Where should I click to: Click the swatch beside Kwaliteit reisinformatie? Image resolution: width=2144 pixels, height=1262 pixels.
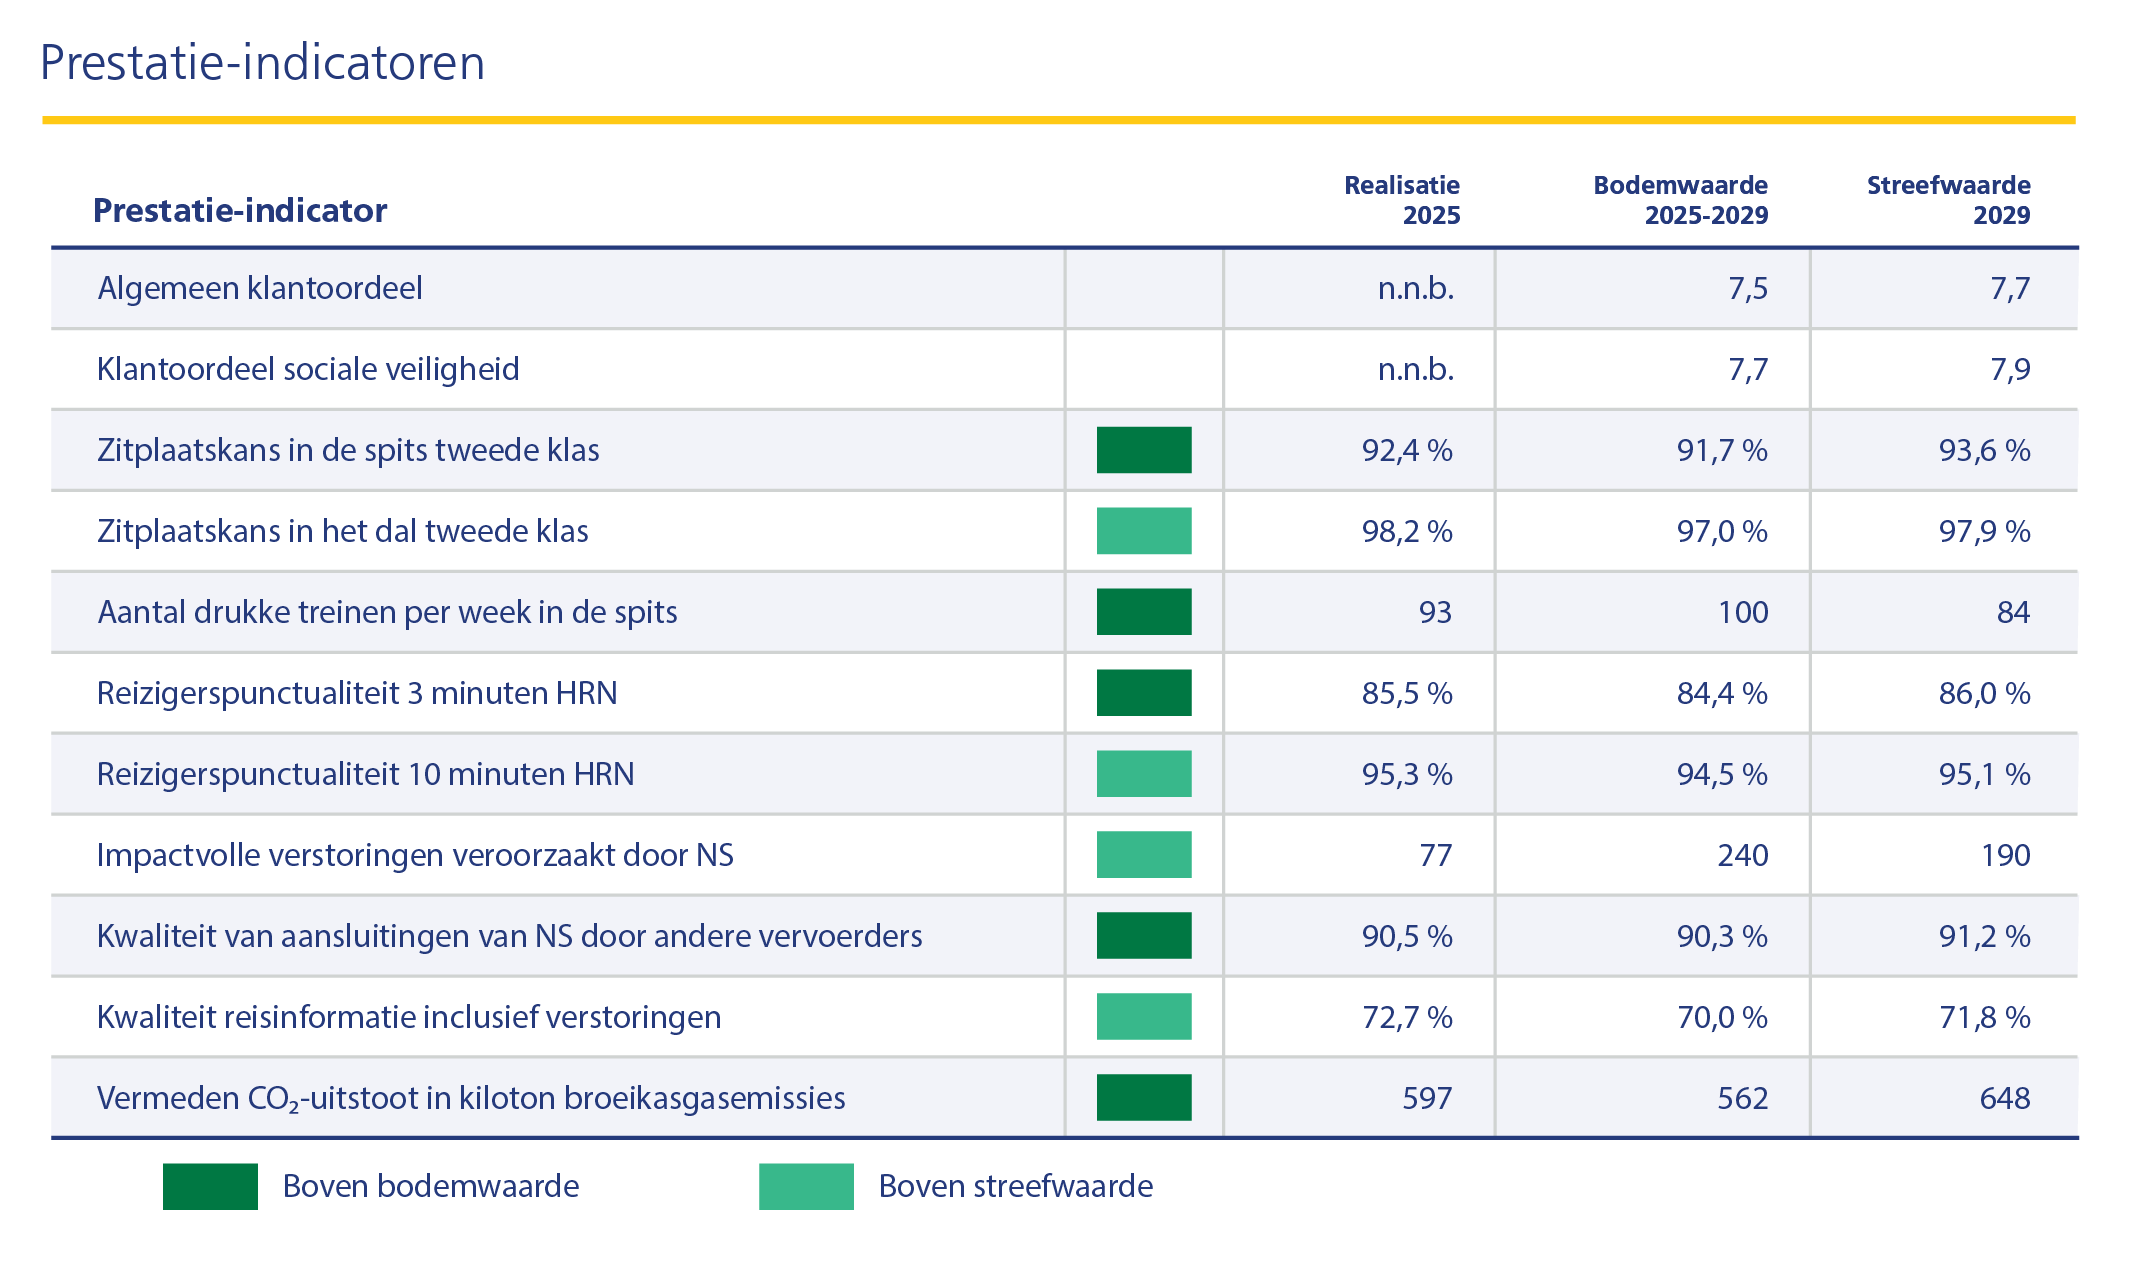click(x=1144, y=1017)
